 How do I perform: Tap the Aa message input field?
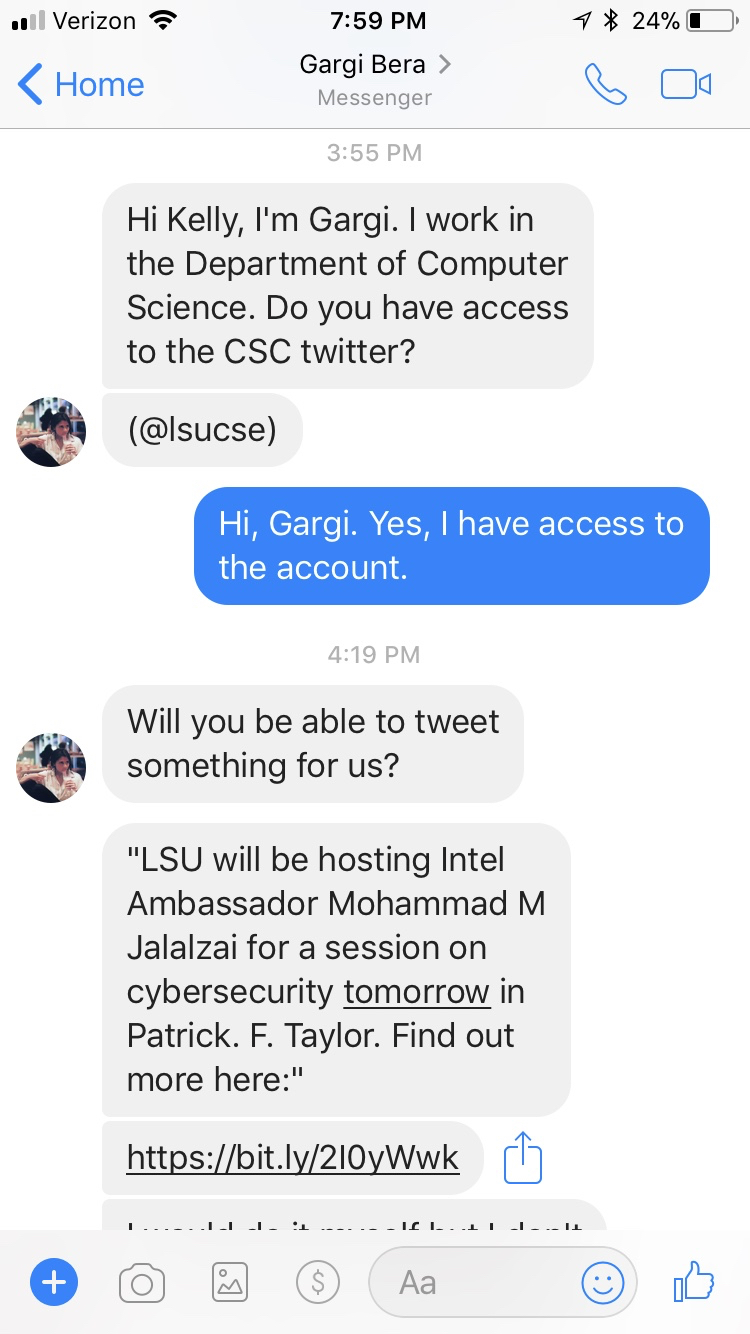tap(470, 1281)
